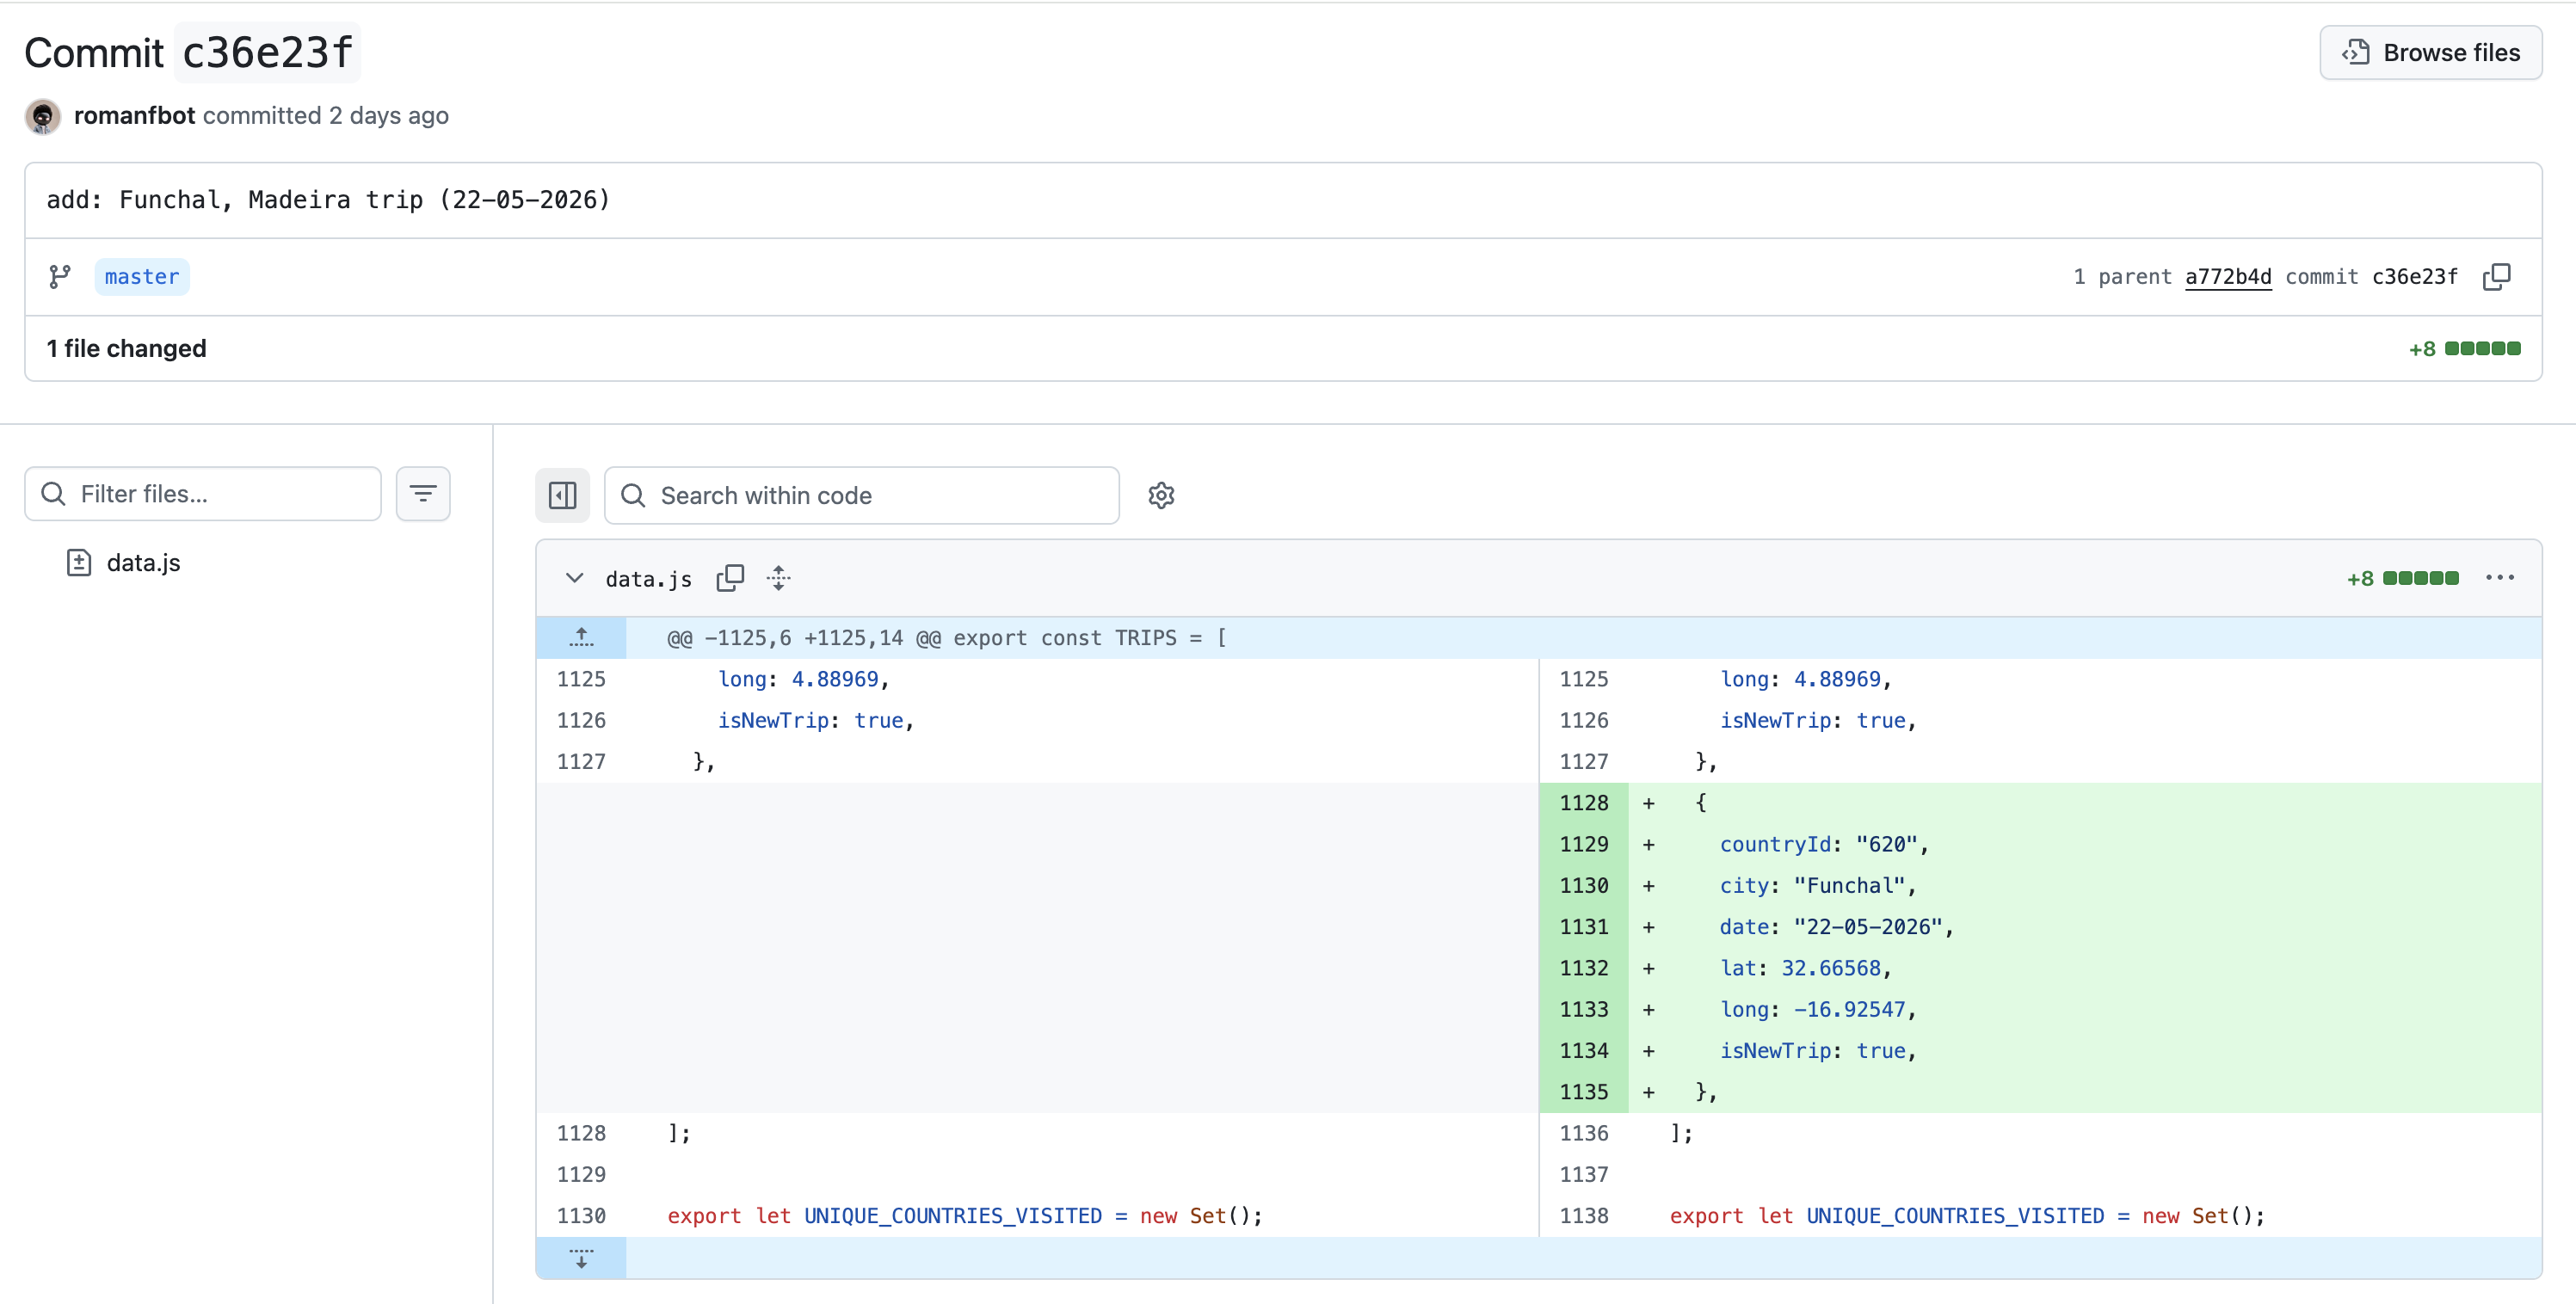The image size is (2576, 1304).
Task: Open the data.js more options menu
Action: pyautogui.click(x=2499, y=578)
